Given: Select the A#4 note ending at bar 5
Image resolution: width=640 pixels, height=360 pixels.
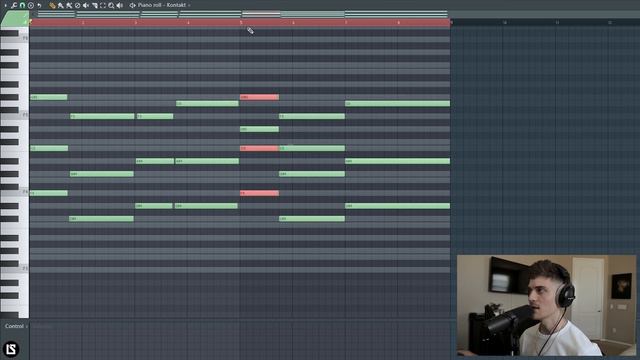Looking at the screenshot, I should [207, 161].
